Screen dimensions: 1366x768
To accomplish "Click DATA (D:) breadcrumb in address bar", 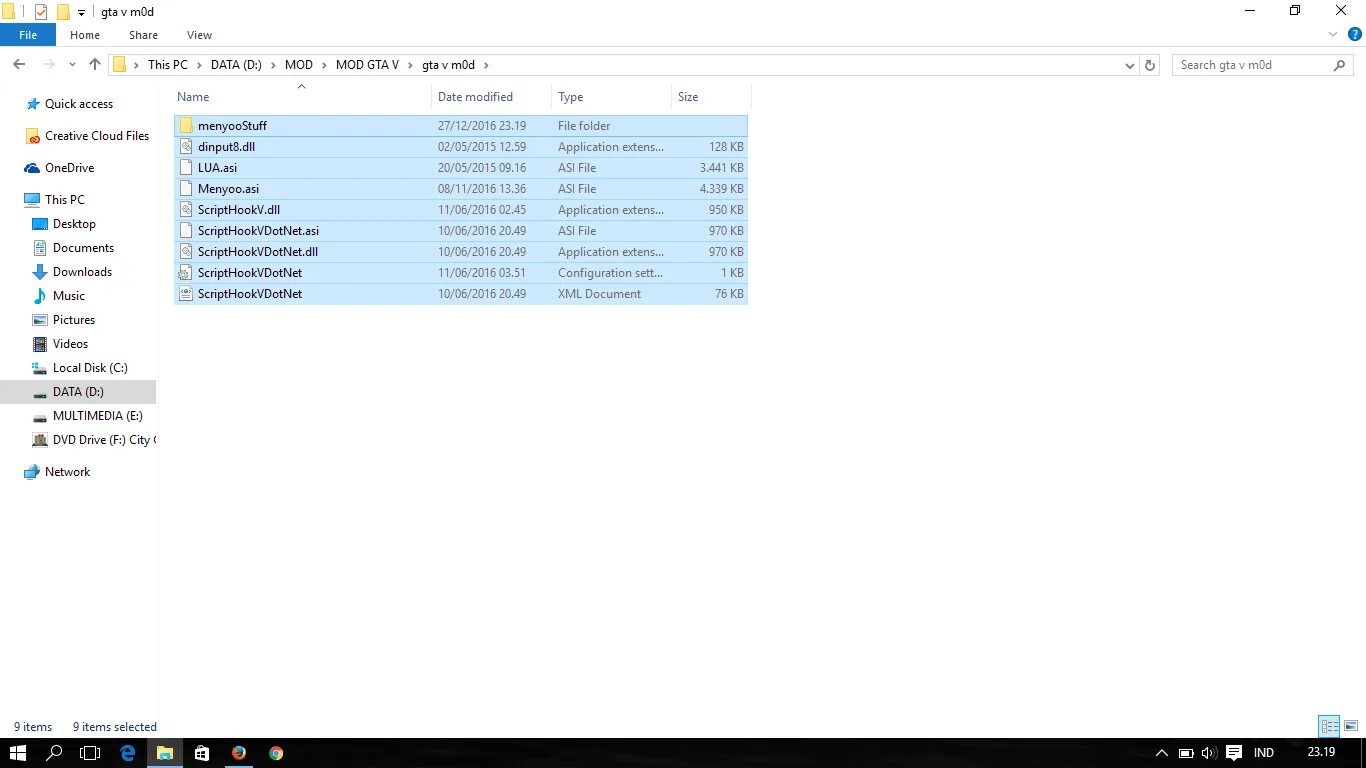I will [236, 65].
